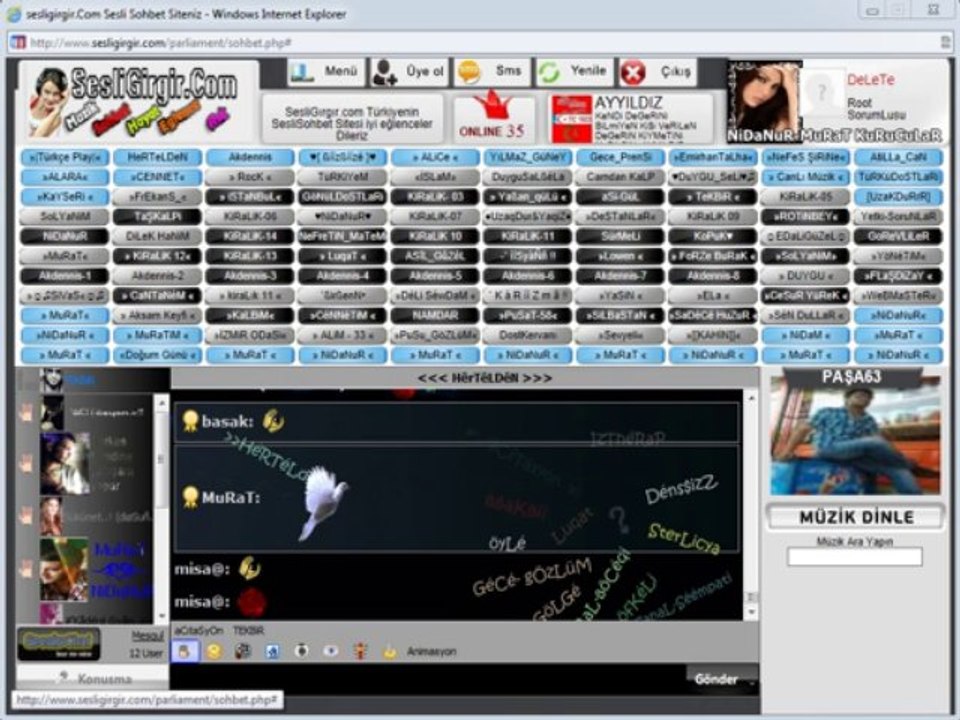Open the Menü toolbar button
The height and width of the screenshot is (720, 960).
[x=326, y=72]
